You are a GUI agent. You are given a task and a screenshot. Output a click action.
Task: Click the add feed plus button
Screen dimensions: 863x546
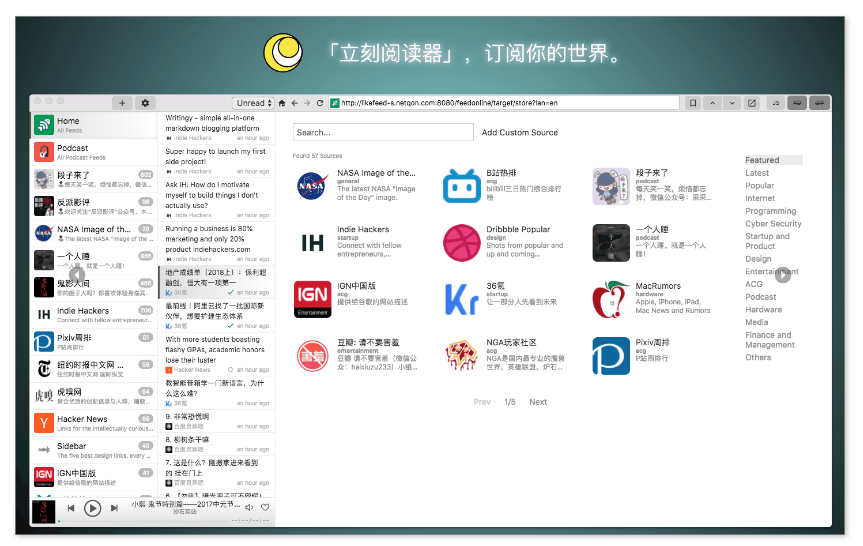coord(121,102)
